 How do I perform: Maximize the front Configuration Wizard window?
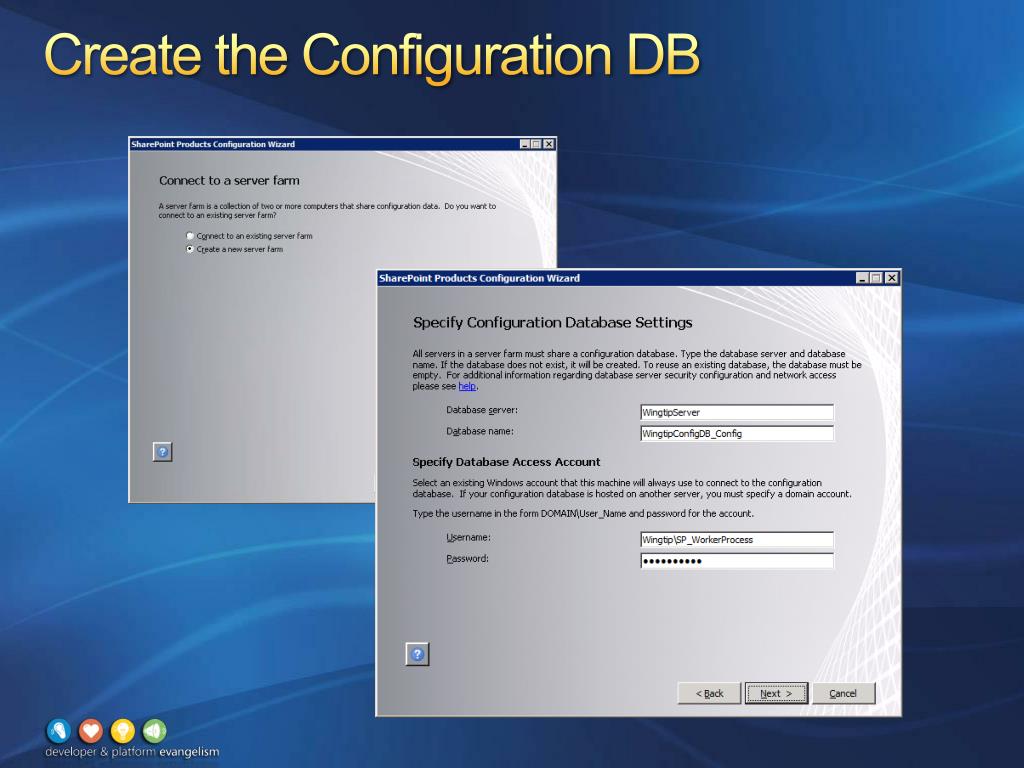point(876,278)
